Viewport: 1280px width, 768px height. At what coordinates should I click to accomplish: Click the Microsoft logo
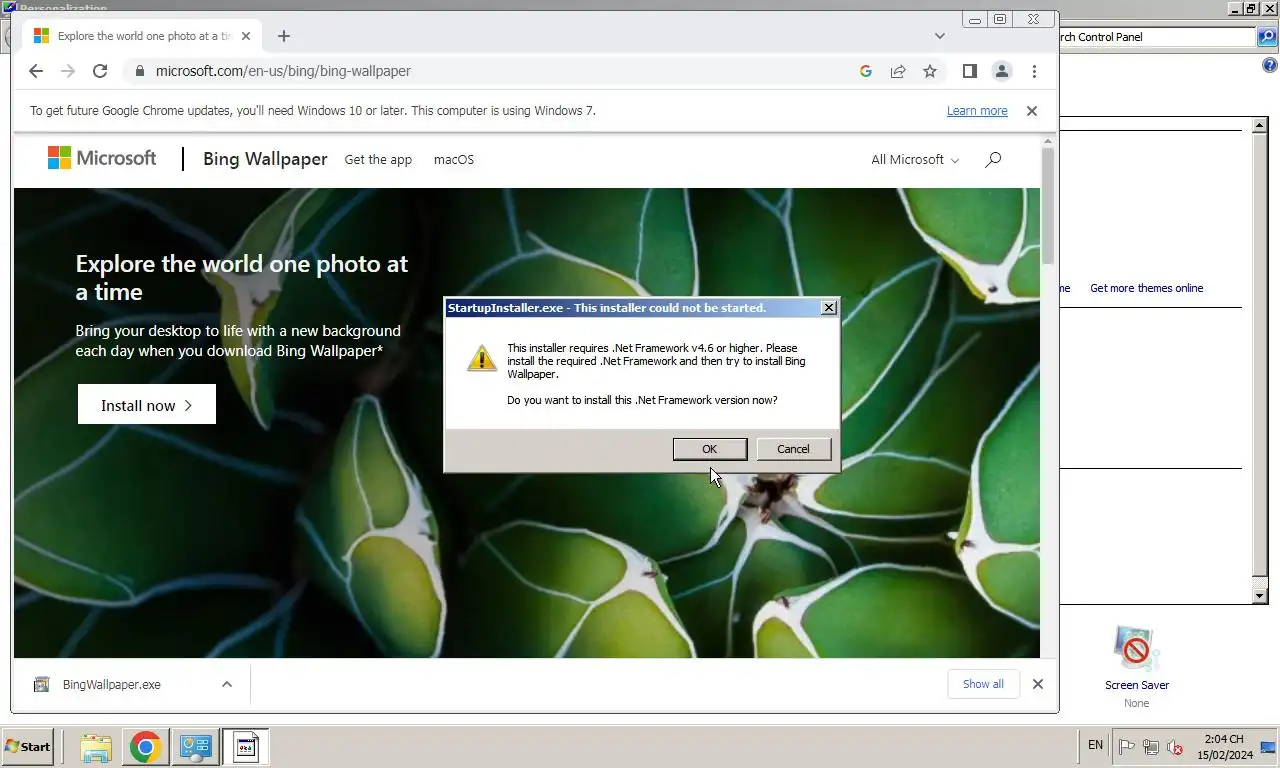102,158
